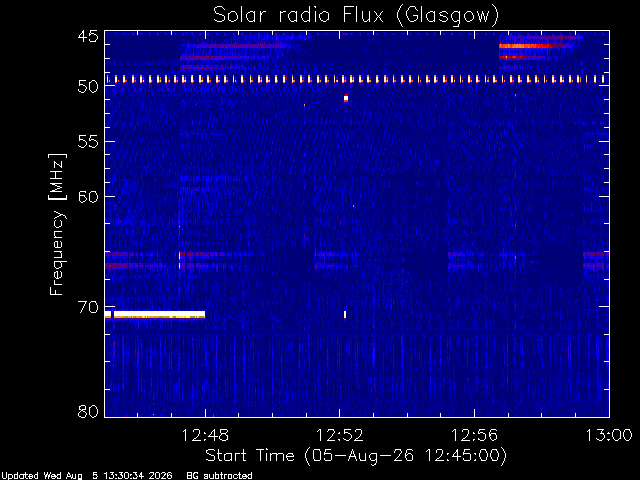Click the Start Time axis caption

click(356, 456)
